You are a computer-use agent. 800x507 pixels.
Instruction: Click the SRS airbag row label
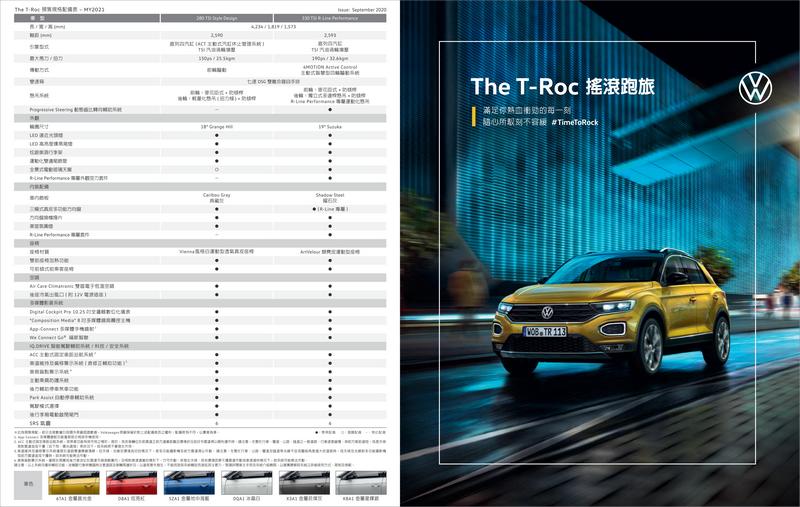click(40, 423)
